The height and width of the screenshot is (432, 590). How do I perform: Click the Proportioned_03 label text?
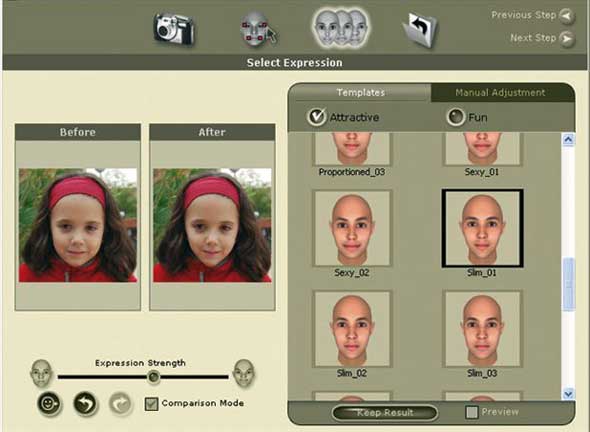(x=352, y=172)
